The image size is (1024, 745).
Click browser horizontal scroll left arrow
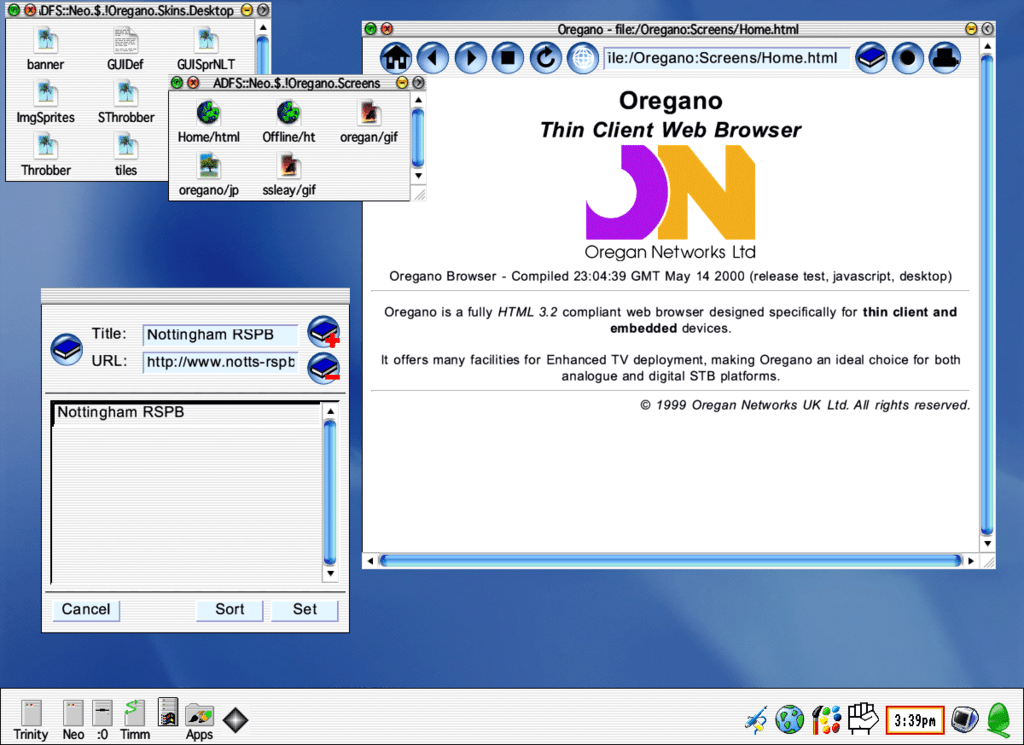point(370,561)
